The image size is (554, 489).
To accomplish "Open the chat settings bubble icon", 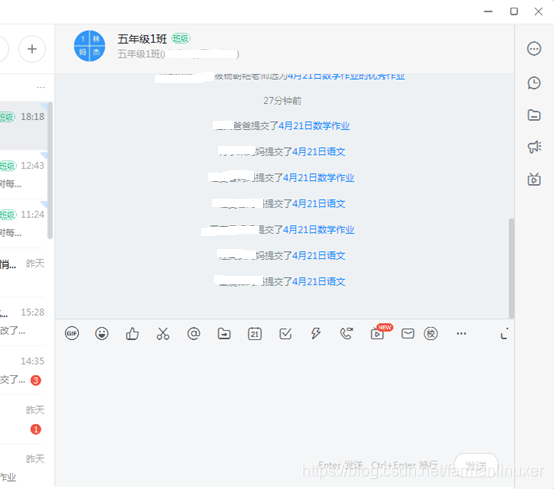I will click(x=534, y=49).
